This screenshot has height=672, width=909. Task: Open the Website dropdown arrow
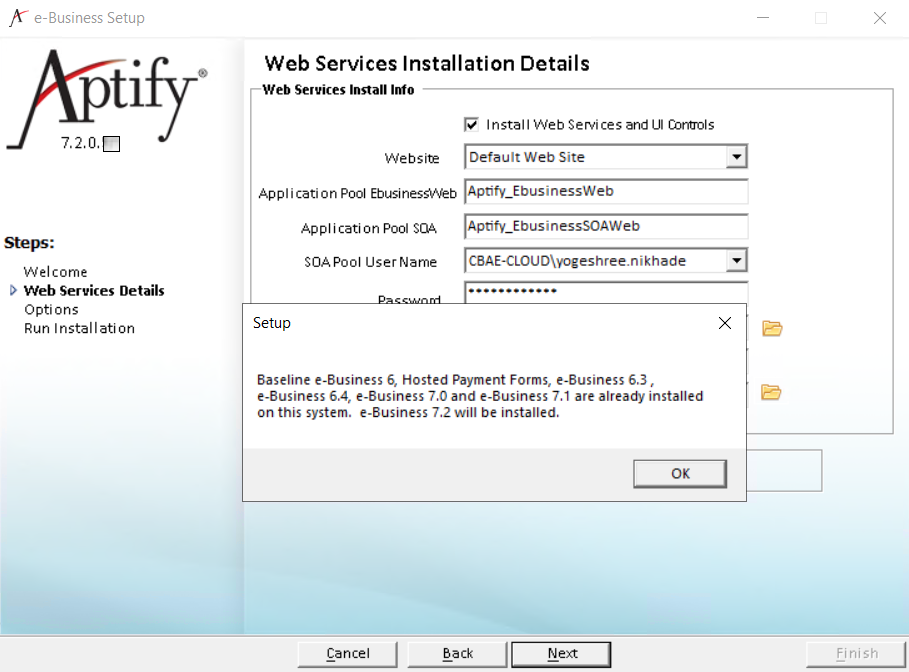click(736, 157)
